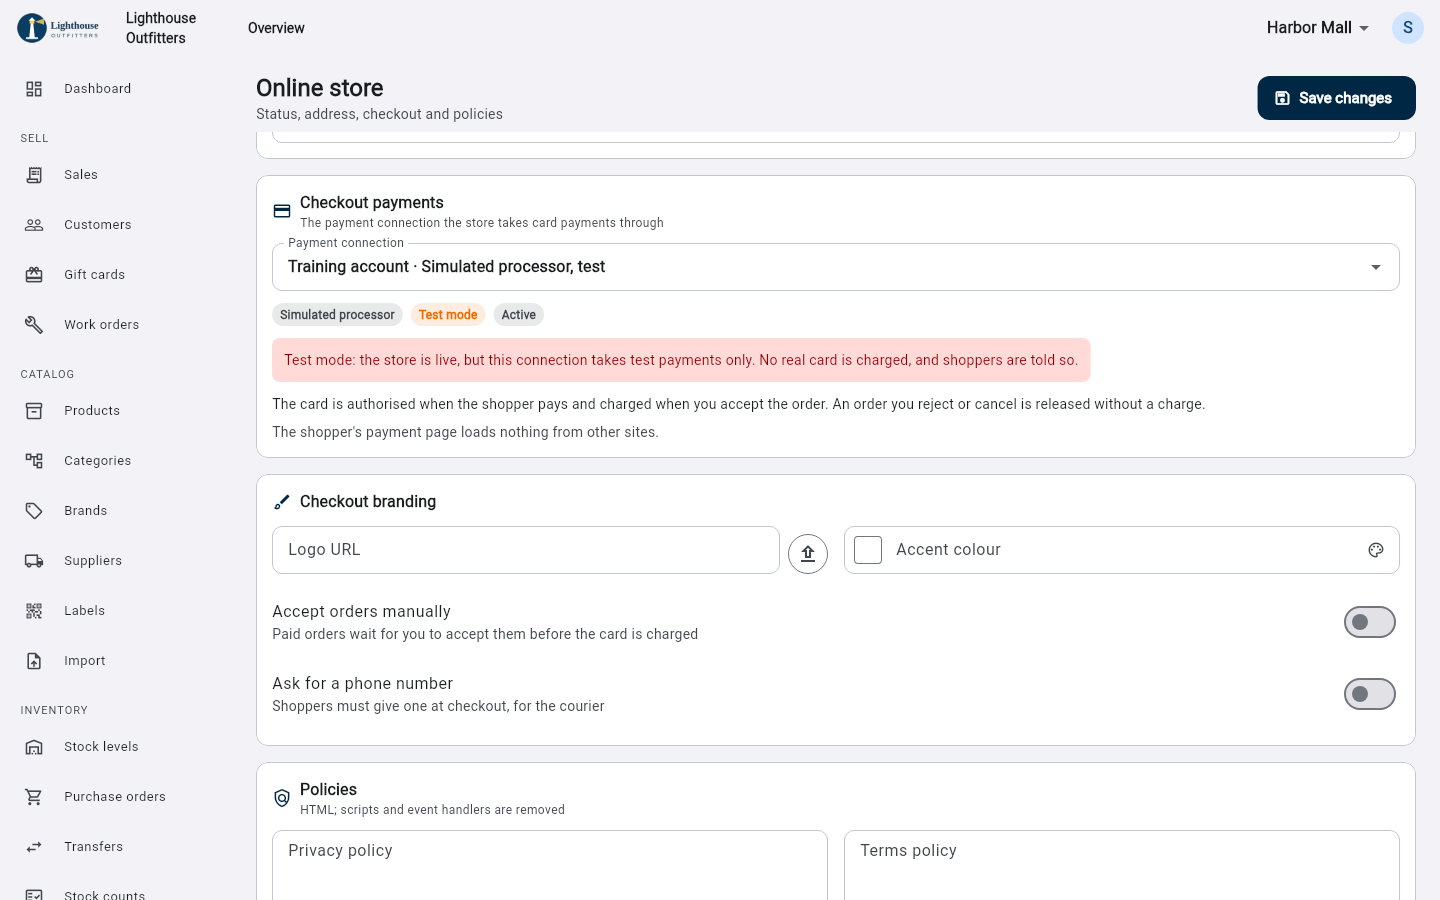Enable Accept orders manually switch
Viewport: 1440px width, 900px height.
(1370, 622)
